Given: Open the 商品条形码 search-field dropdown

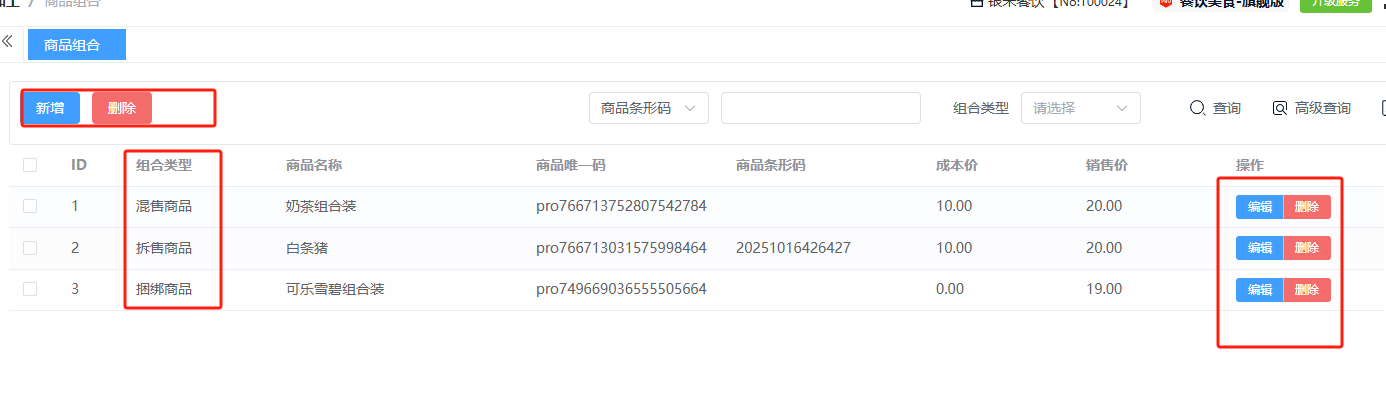Looking at the screenshot, I should point(648,108).
